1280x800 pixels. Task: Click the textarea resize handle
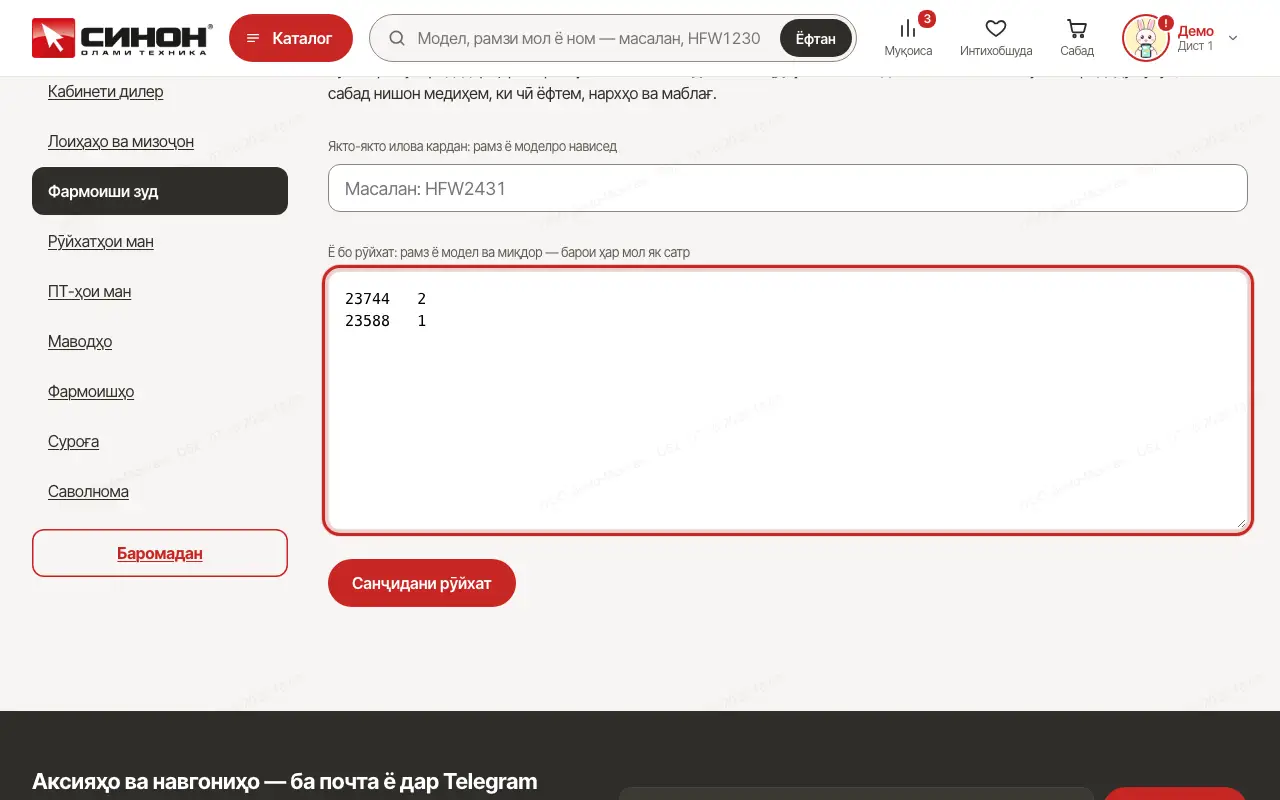pyautogui.click(x=1241, y=523)
